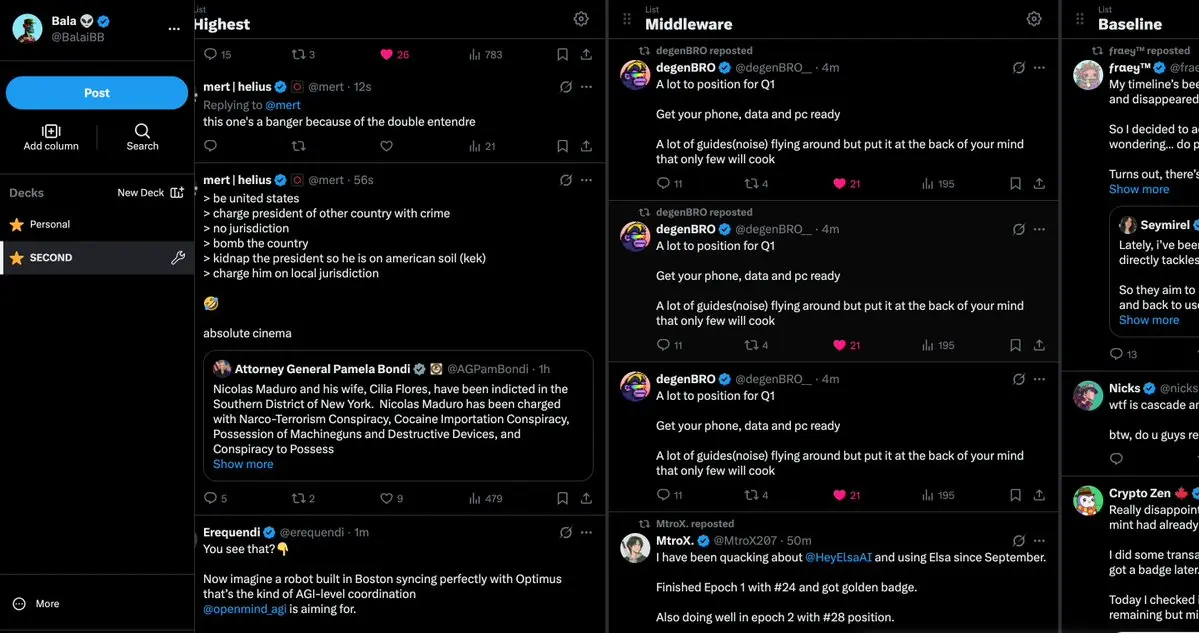The image size is (1199, 633).
Task: Like mert's double entendre reply
Action: coord(386,146)
